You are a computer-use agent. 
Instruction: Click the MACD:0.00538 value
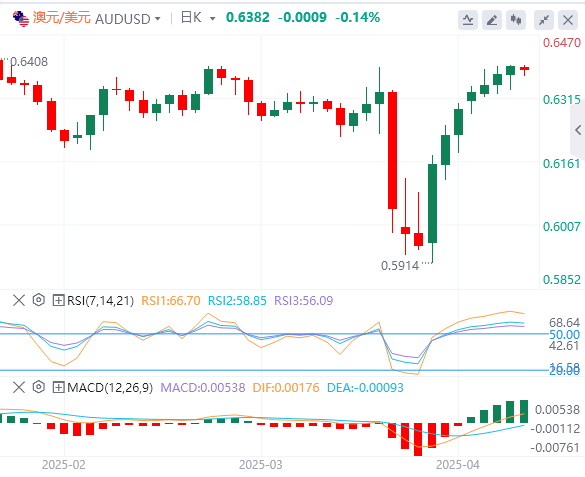coord(203,388)
